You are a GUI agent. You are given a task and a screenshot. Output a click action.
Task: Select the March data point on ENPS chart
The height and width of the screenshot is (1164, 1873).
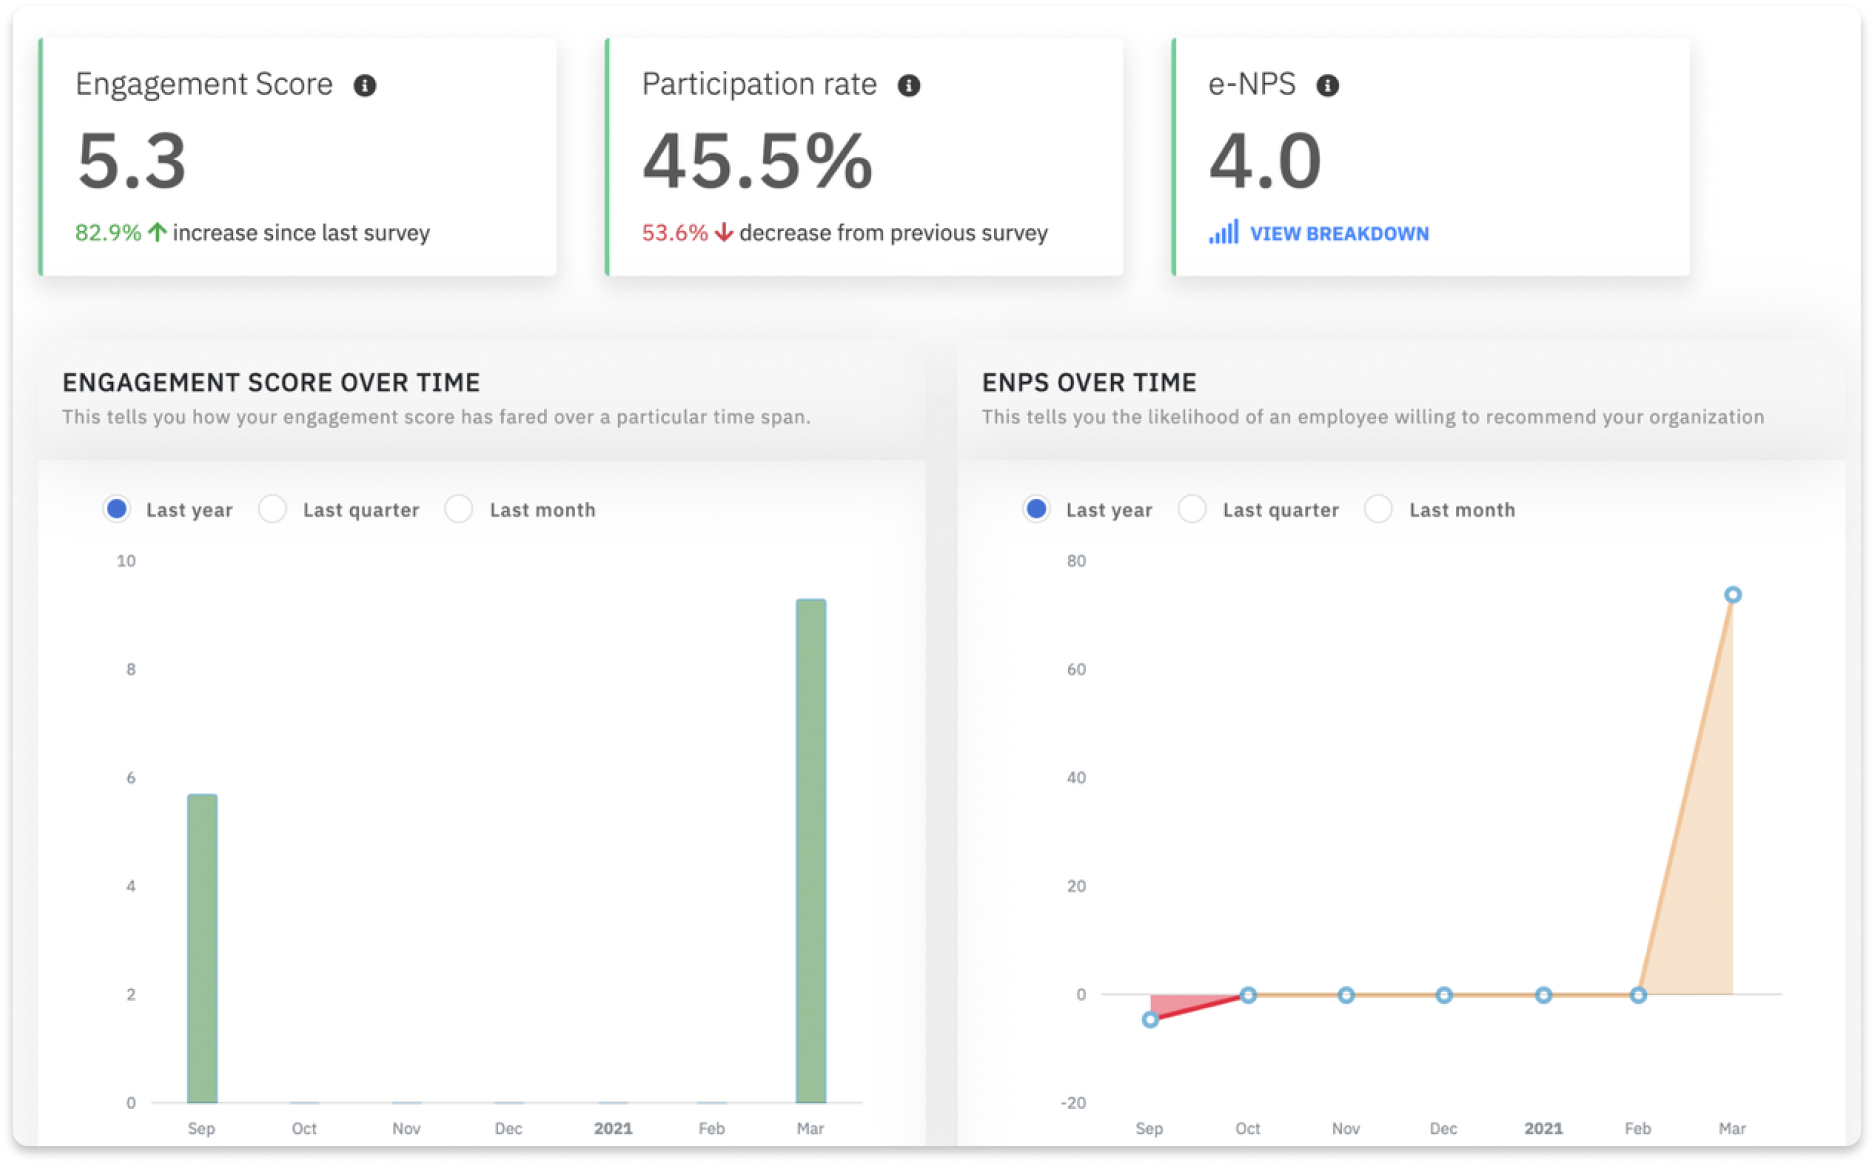tap(1731, 594)
